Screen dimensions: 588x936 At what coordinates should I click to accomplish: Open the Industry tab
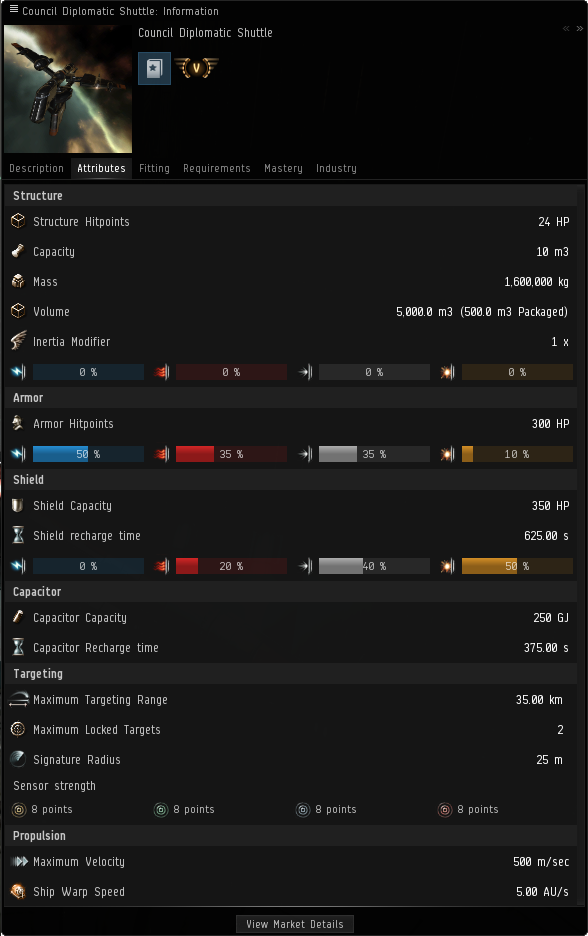336,168
